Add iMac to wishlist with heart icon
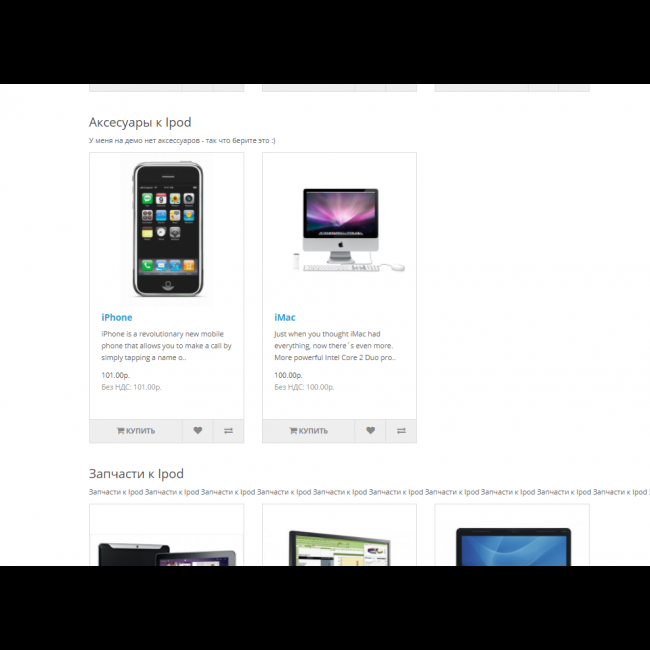Viewport: 650px width, 650px height. 370,431
